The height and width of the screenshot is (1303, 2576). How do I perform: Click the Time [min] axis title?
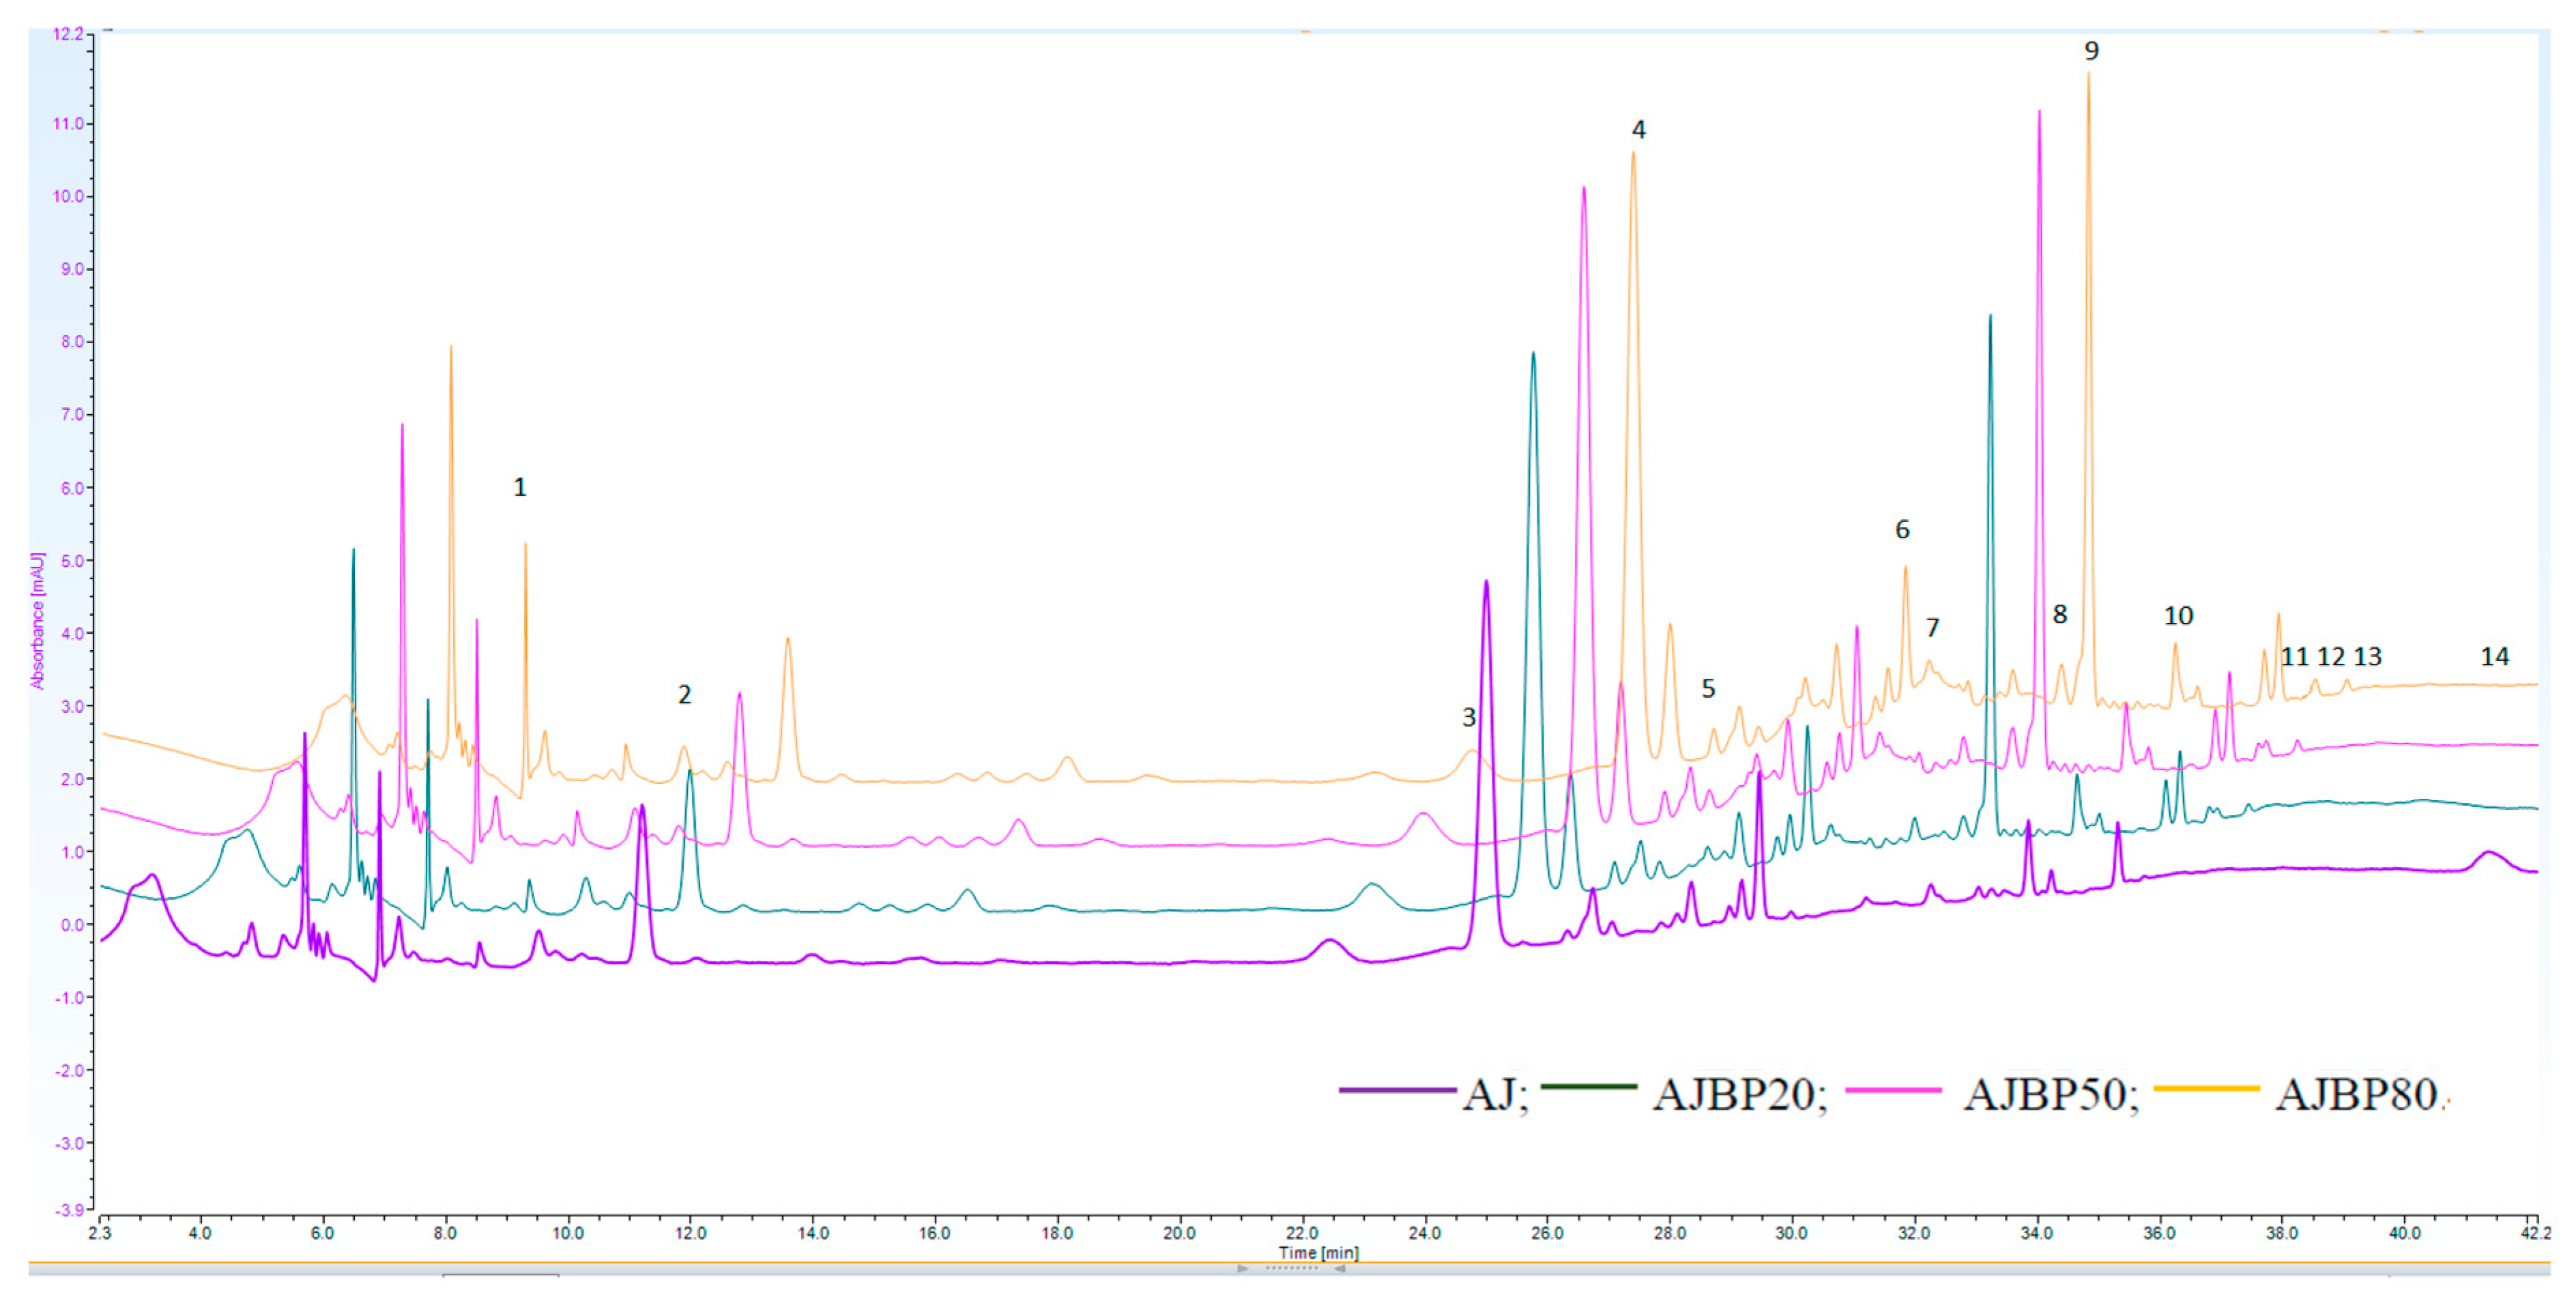pyautogui.click(x=1318, y=1252)
